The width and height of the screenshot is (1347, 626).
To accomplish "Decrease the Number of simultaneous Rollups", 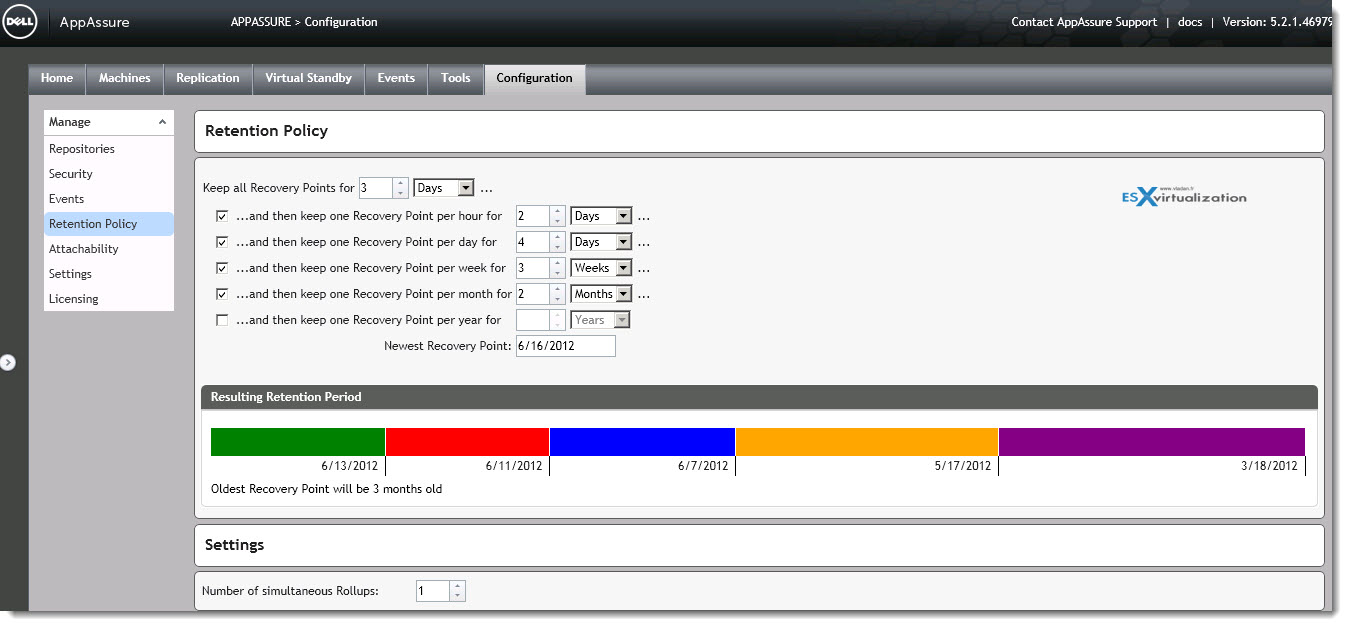I will click(457, 596).
